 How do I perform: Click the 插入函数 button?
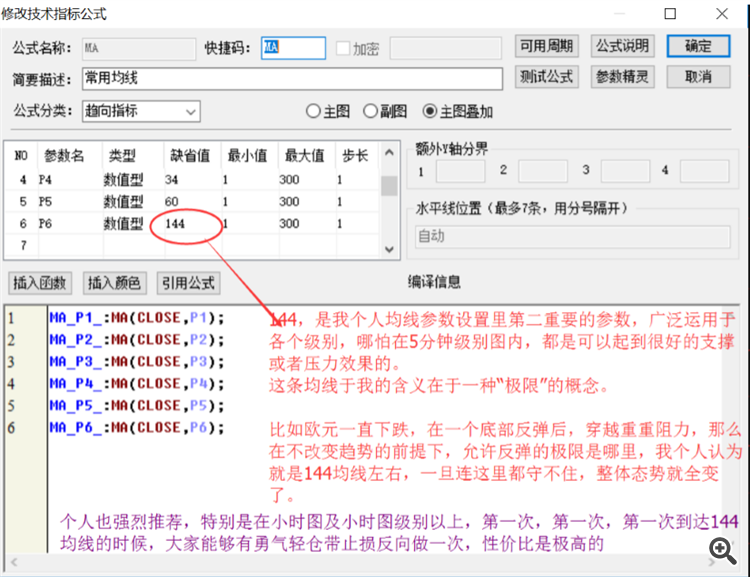pos(40,283)
